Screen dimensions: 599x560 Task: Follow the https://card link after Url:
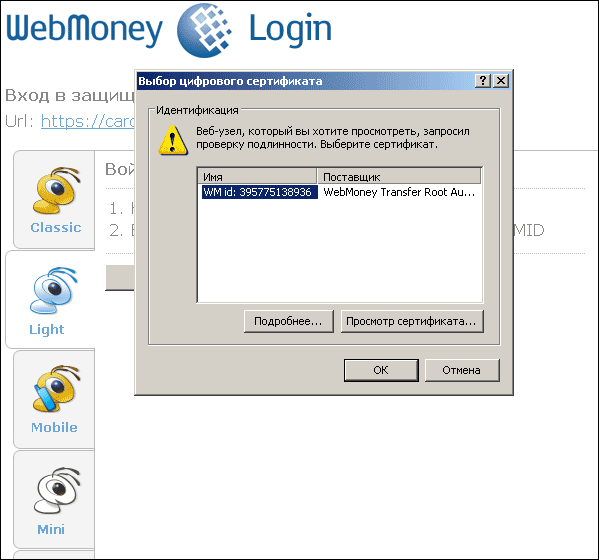(x=88, y=121)
